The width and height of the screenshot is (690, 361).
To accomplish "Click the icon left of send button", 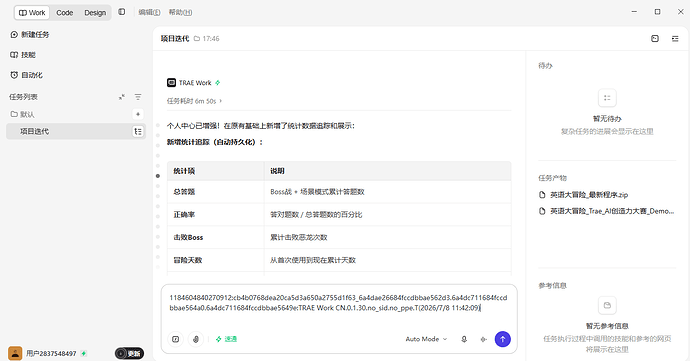I will [483, 339].
